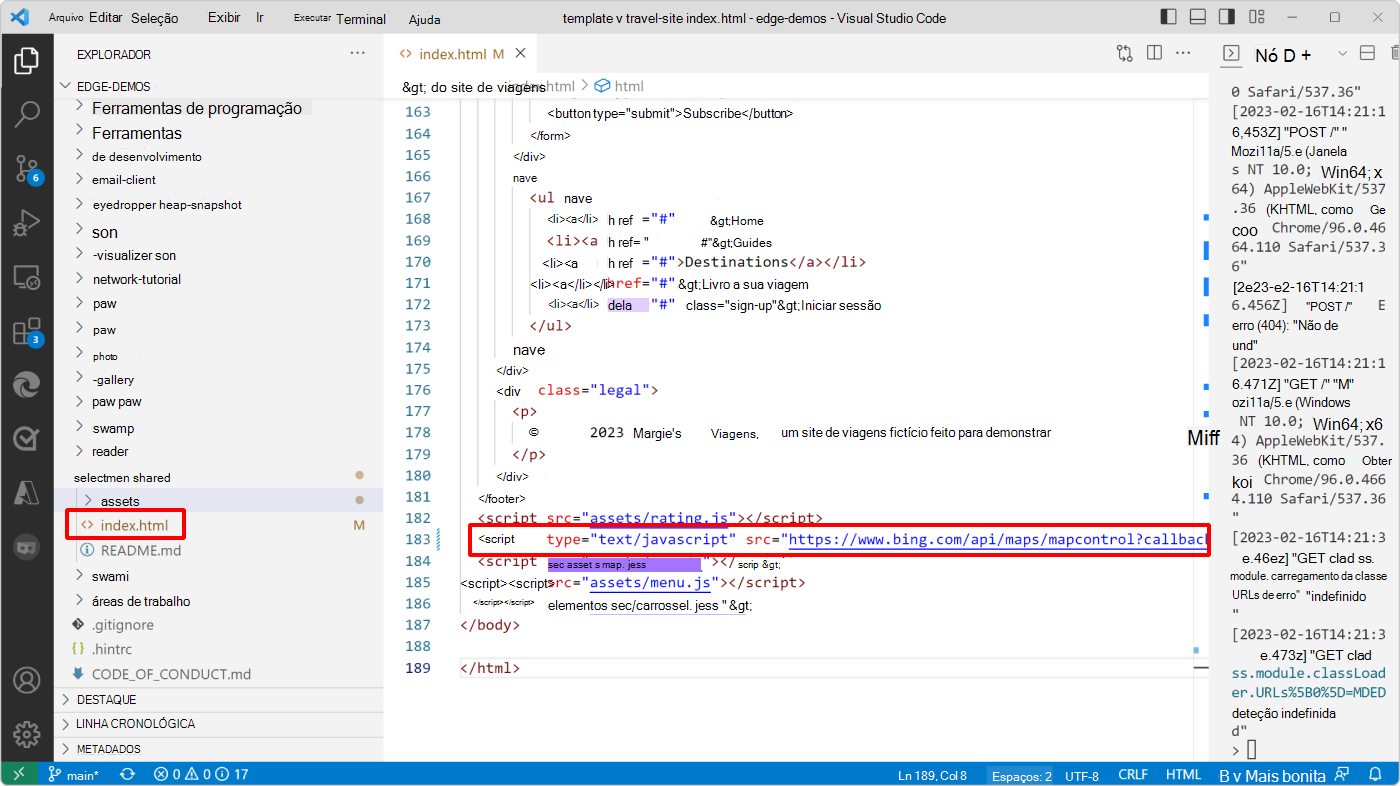Select README.md in the Explorer
The image size is (1400, 786).
[x=140, y=547]
